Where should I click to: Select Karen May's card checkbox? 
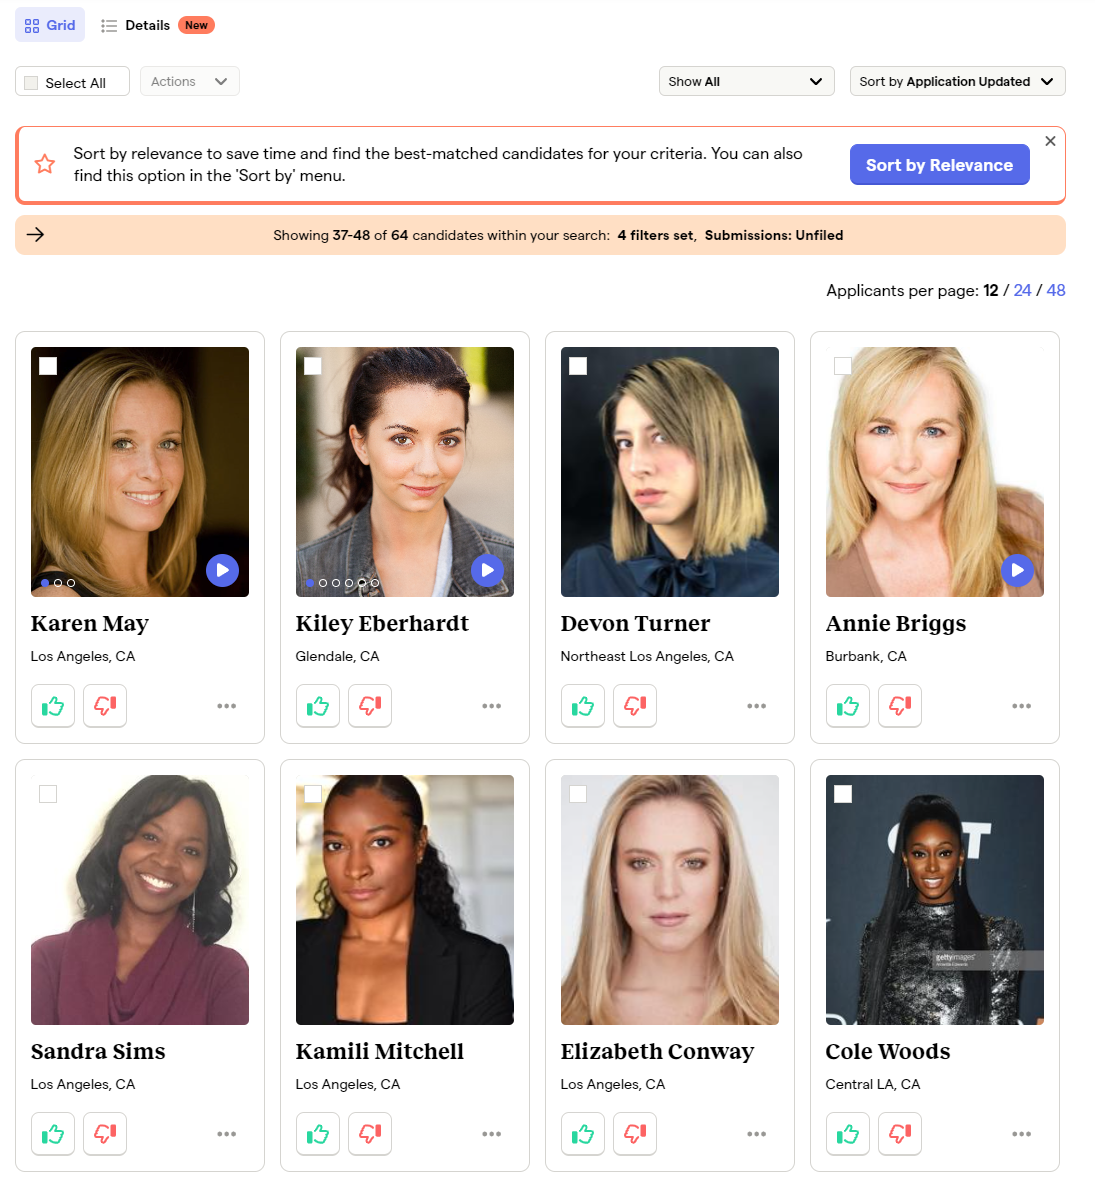tap(48, 366)
